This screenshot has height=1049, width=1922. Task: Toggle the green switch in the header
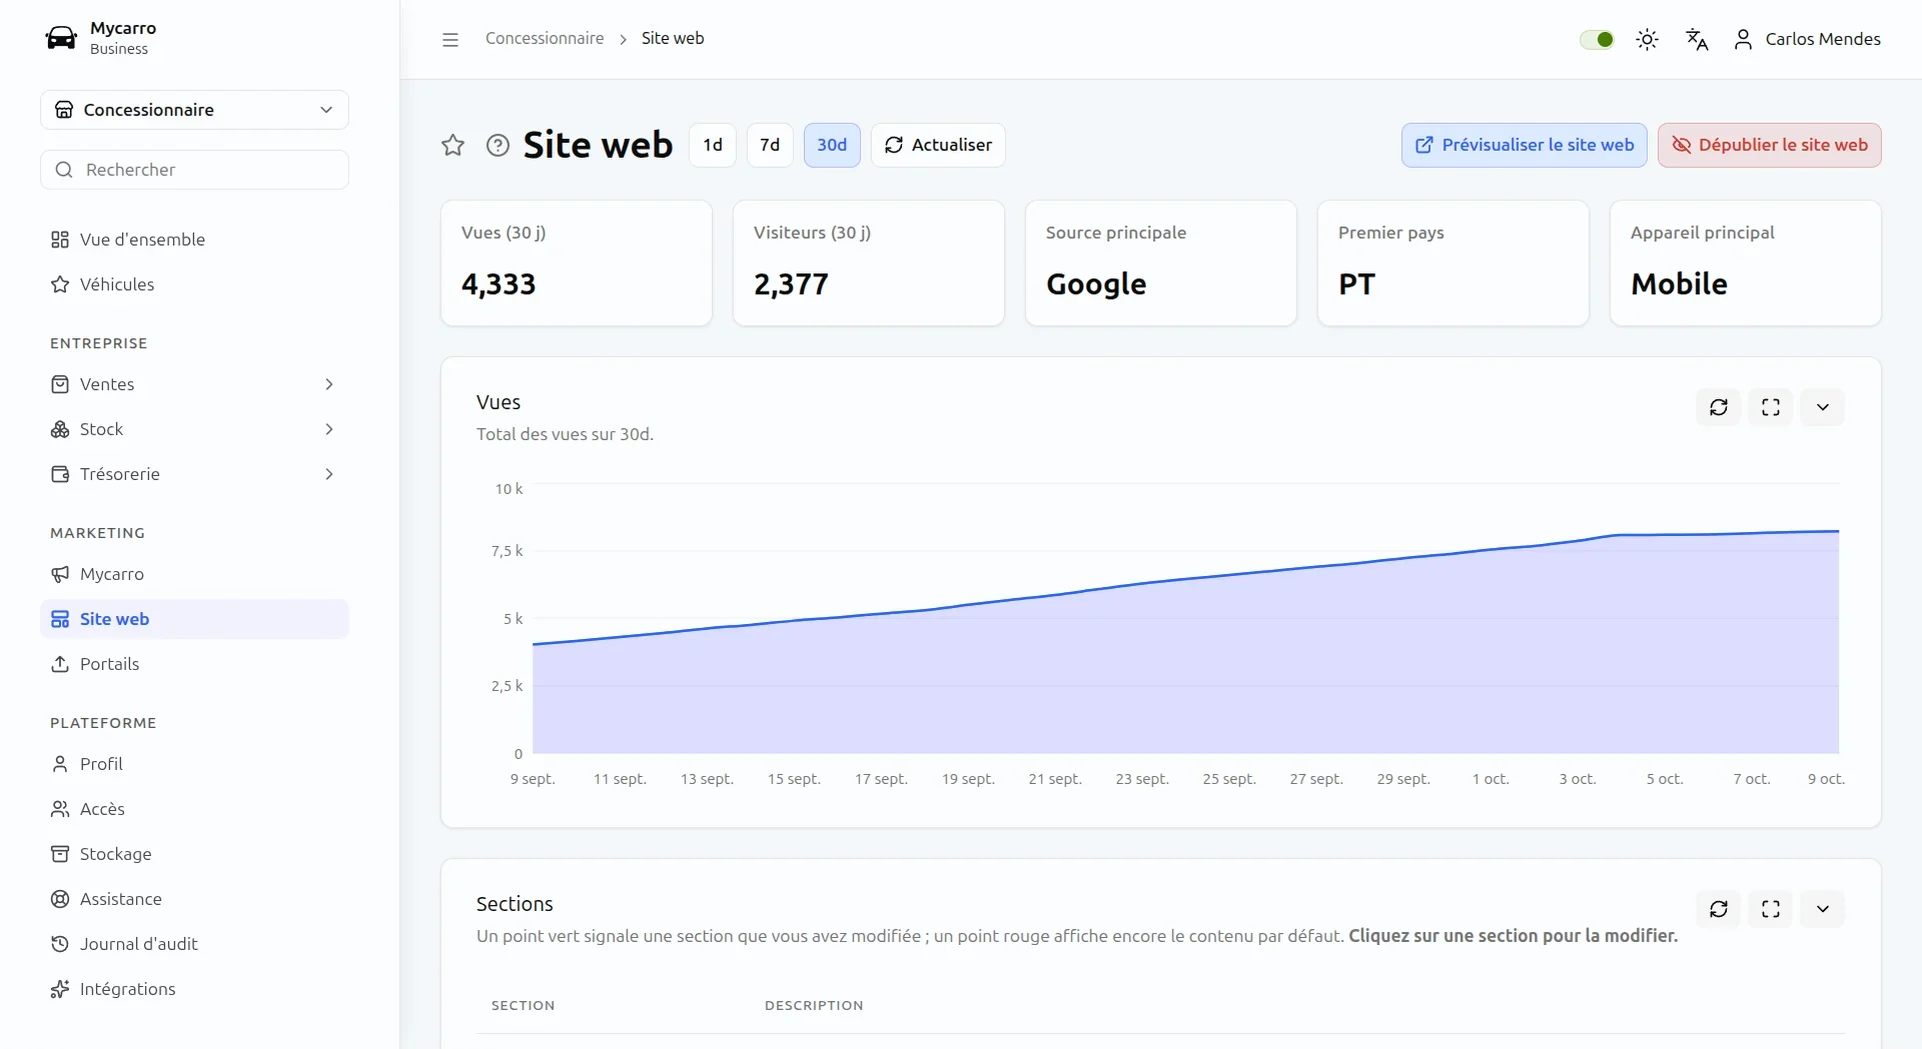(x=1597, y=39)
